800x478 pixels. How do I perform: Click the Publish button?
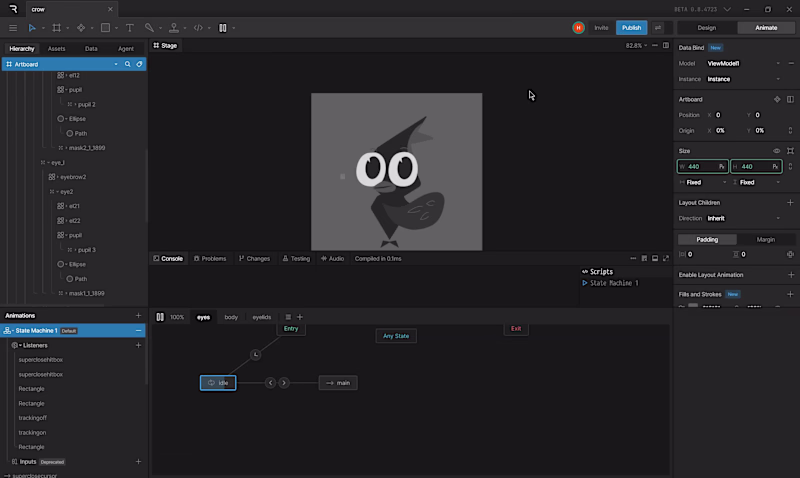click(x=632, y=28)
